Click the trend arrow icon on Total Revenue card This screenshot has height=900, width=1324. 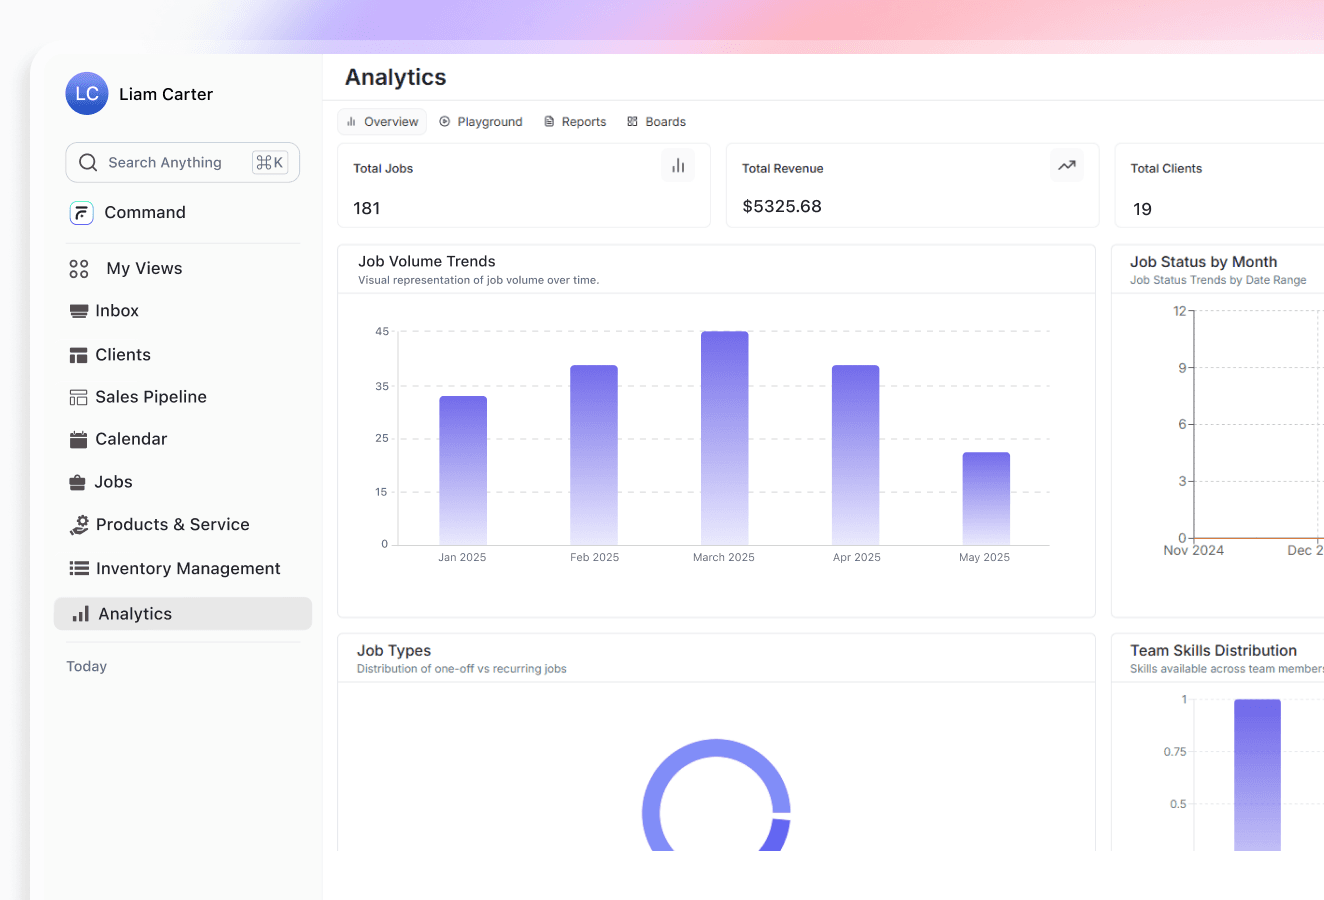pyautogui.click(x=1066, y=165)
